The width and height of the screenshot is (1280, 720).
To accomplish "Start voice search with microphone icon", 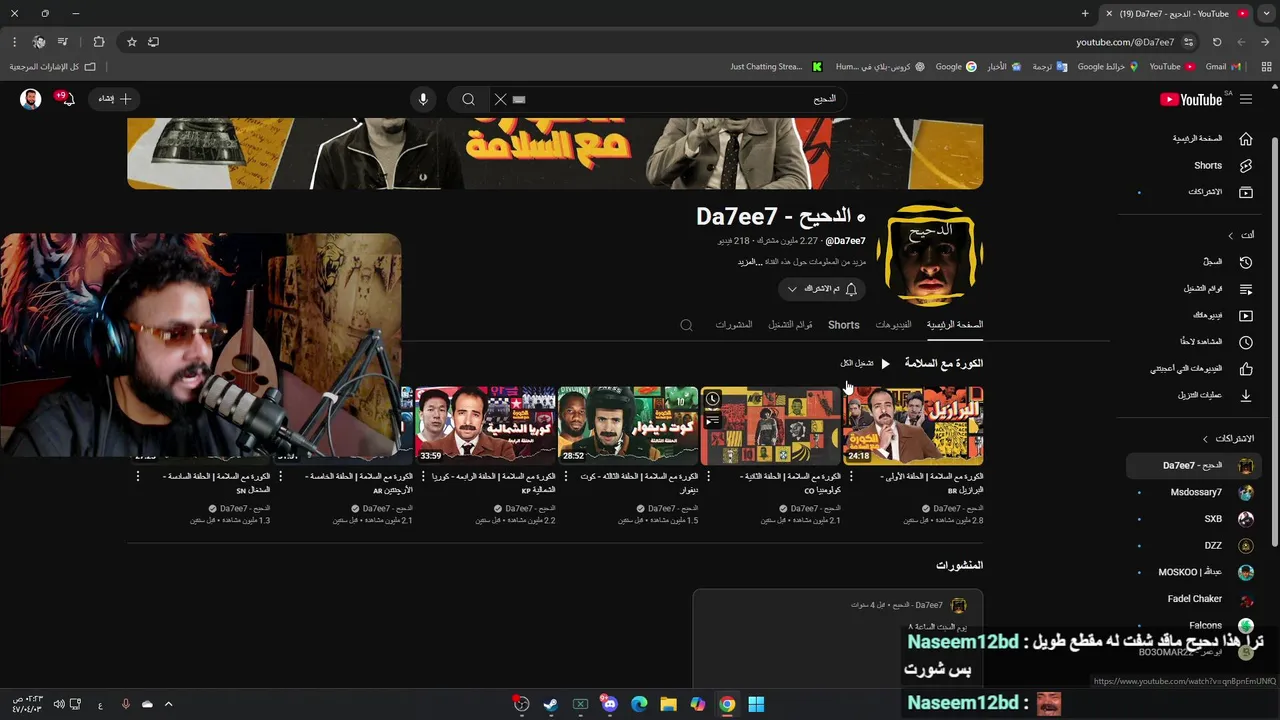I will click(x=423, y=99).
